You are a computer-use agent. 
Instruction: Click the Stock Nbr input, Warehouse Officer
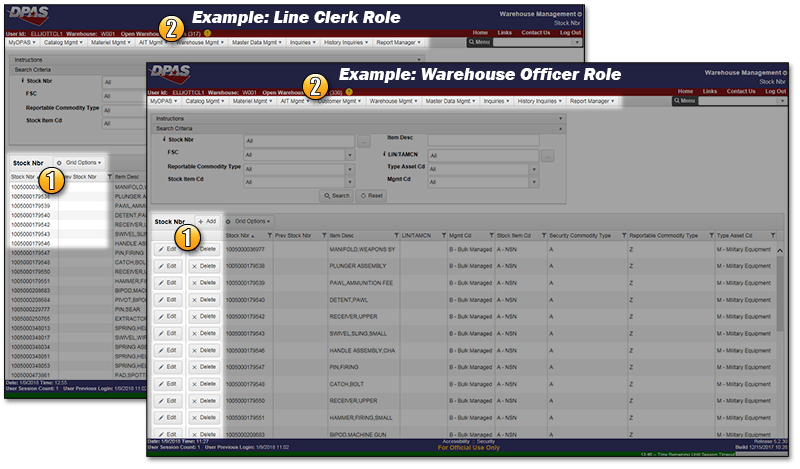tap(299, 141)
